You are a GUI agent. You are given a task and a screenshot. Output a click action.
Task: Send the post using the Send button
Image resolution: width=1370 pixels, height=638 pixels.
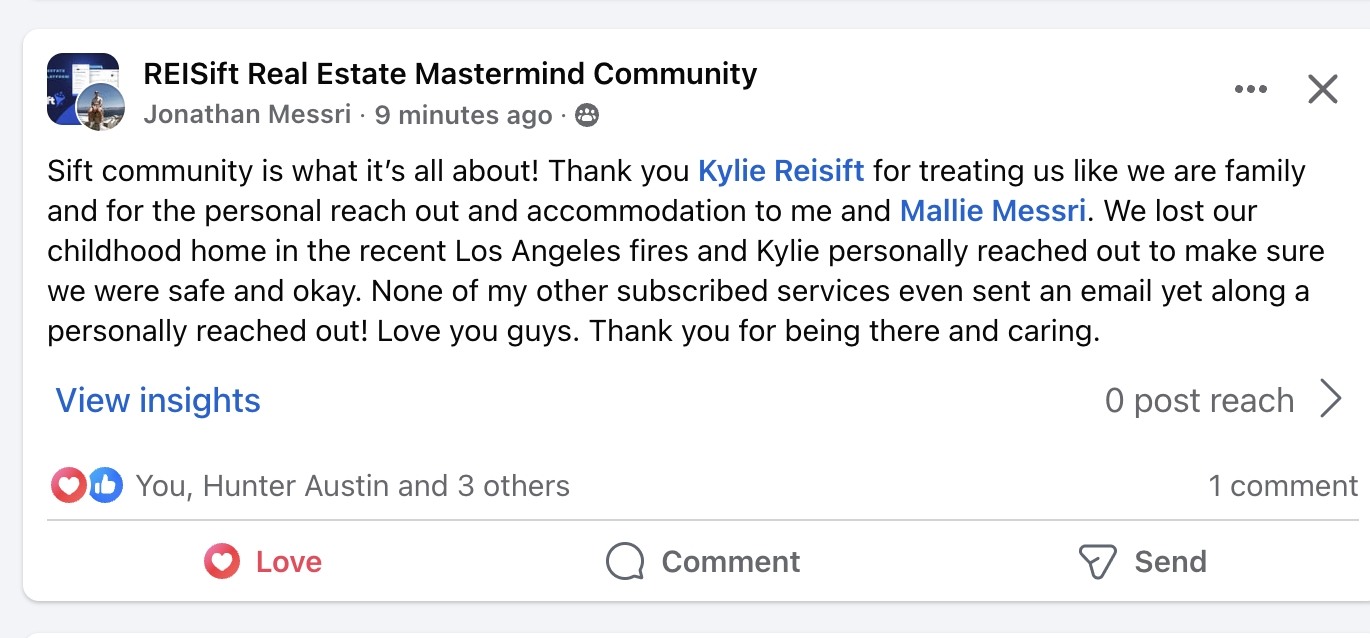click(x=1142, y=562)
